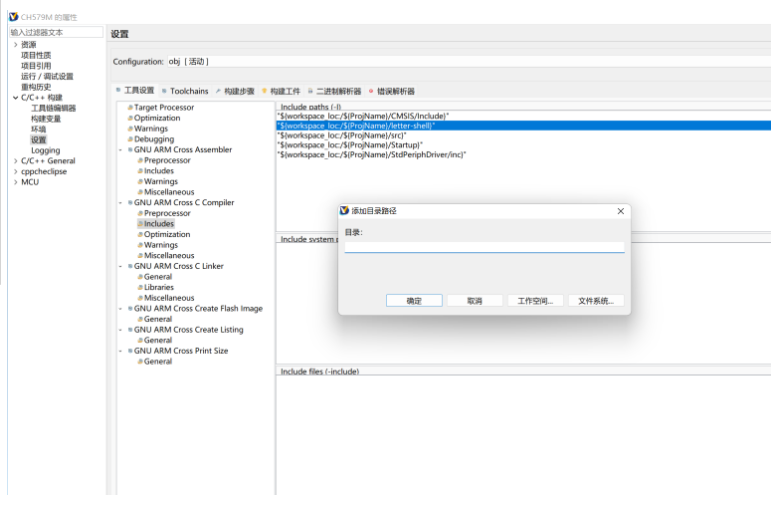The height and width of the screenshot is (518, 775).
Task: Select Includes under GNU ARM Cross Assembler
Action: click(x=158, y=171)
